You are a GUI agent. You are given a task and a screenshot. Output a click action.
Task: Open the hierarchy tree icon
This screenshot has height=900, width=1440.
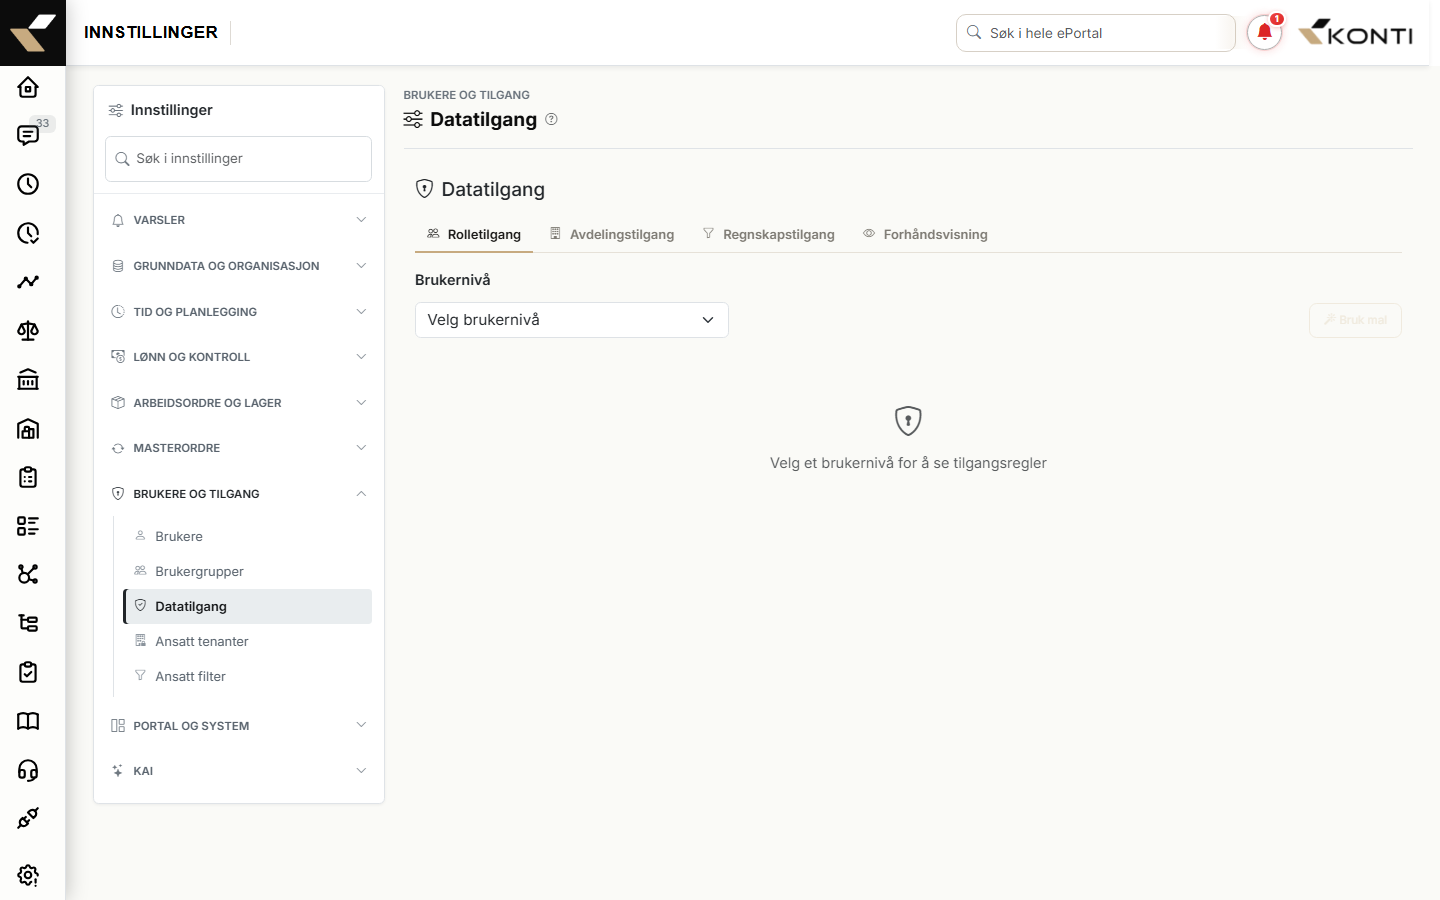28,623
